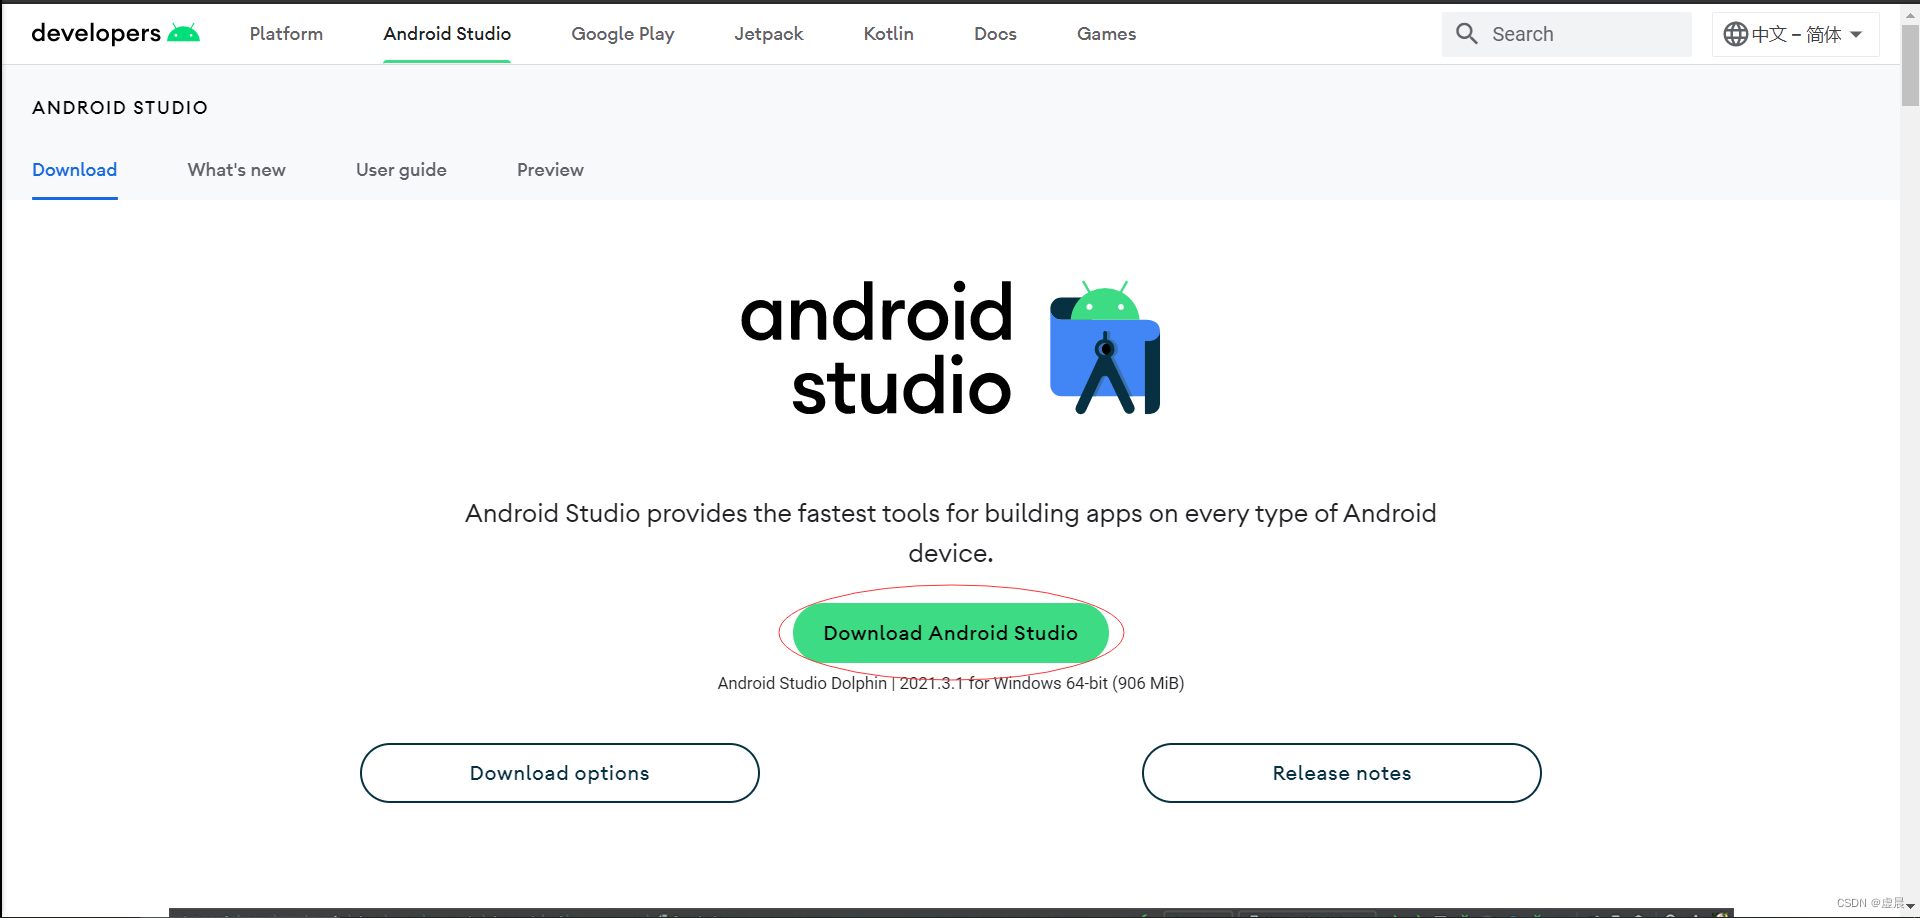Click the Download Android Studio button

pos(949,632)
